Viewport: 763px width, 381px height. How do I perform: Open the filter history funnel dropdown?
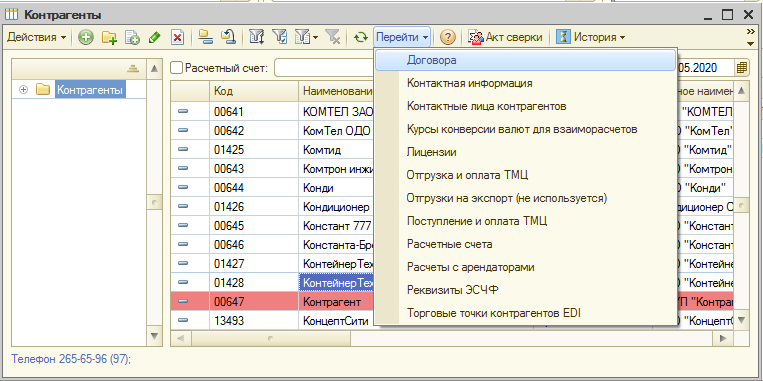pos(307,37)
